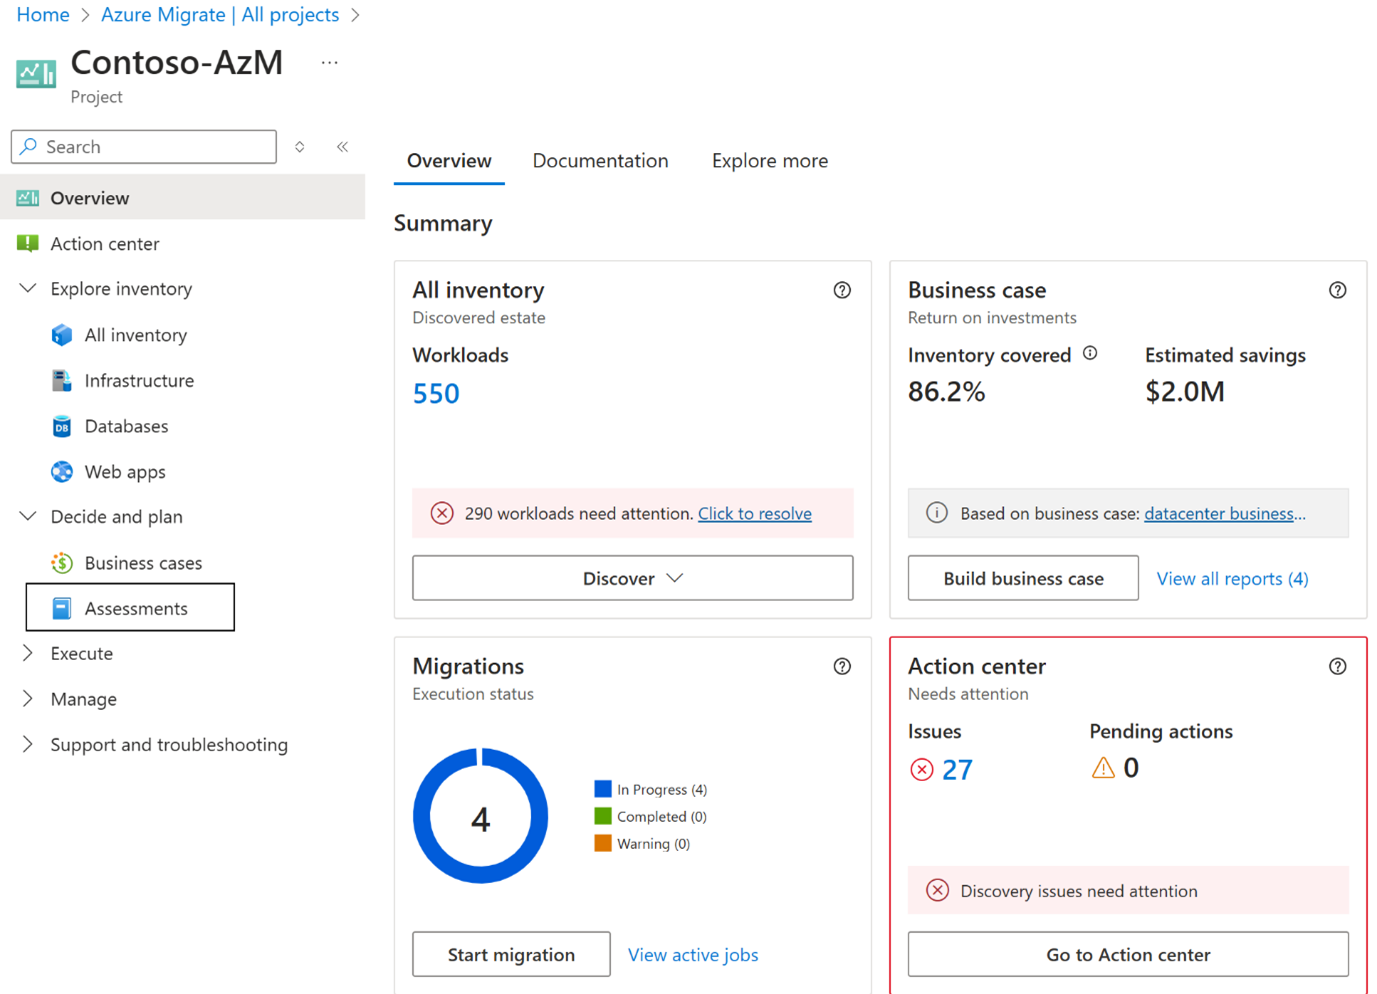
Task: Click the All inventory cube icon
Action: pyautogui.click(x=62, y=335)
